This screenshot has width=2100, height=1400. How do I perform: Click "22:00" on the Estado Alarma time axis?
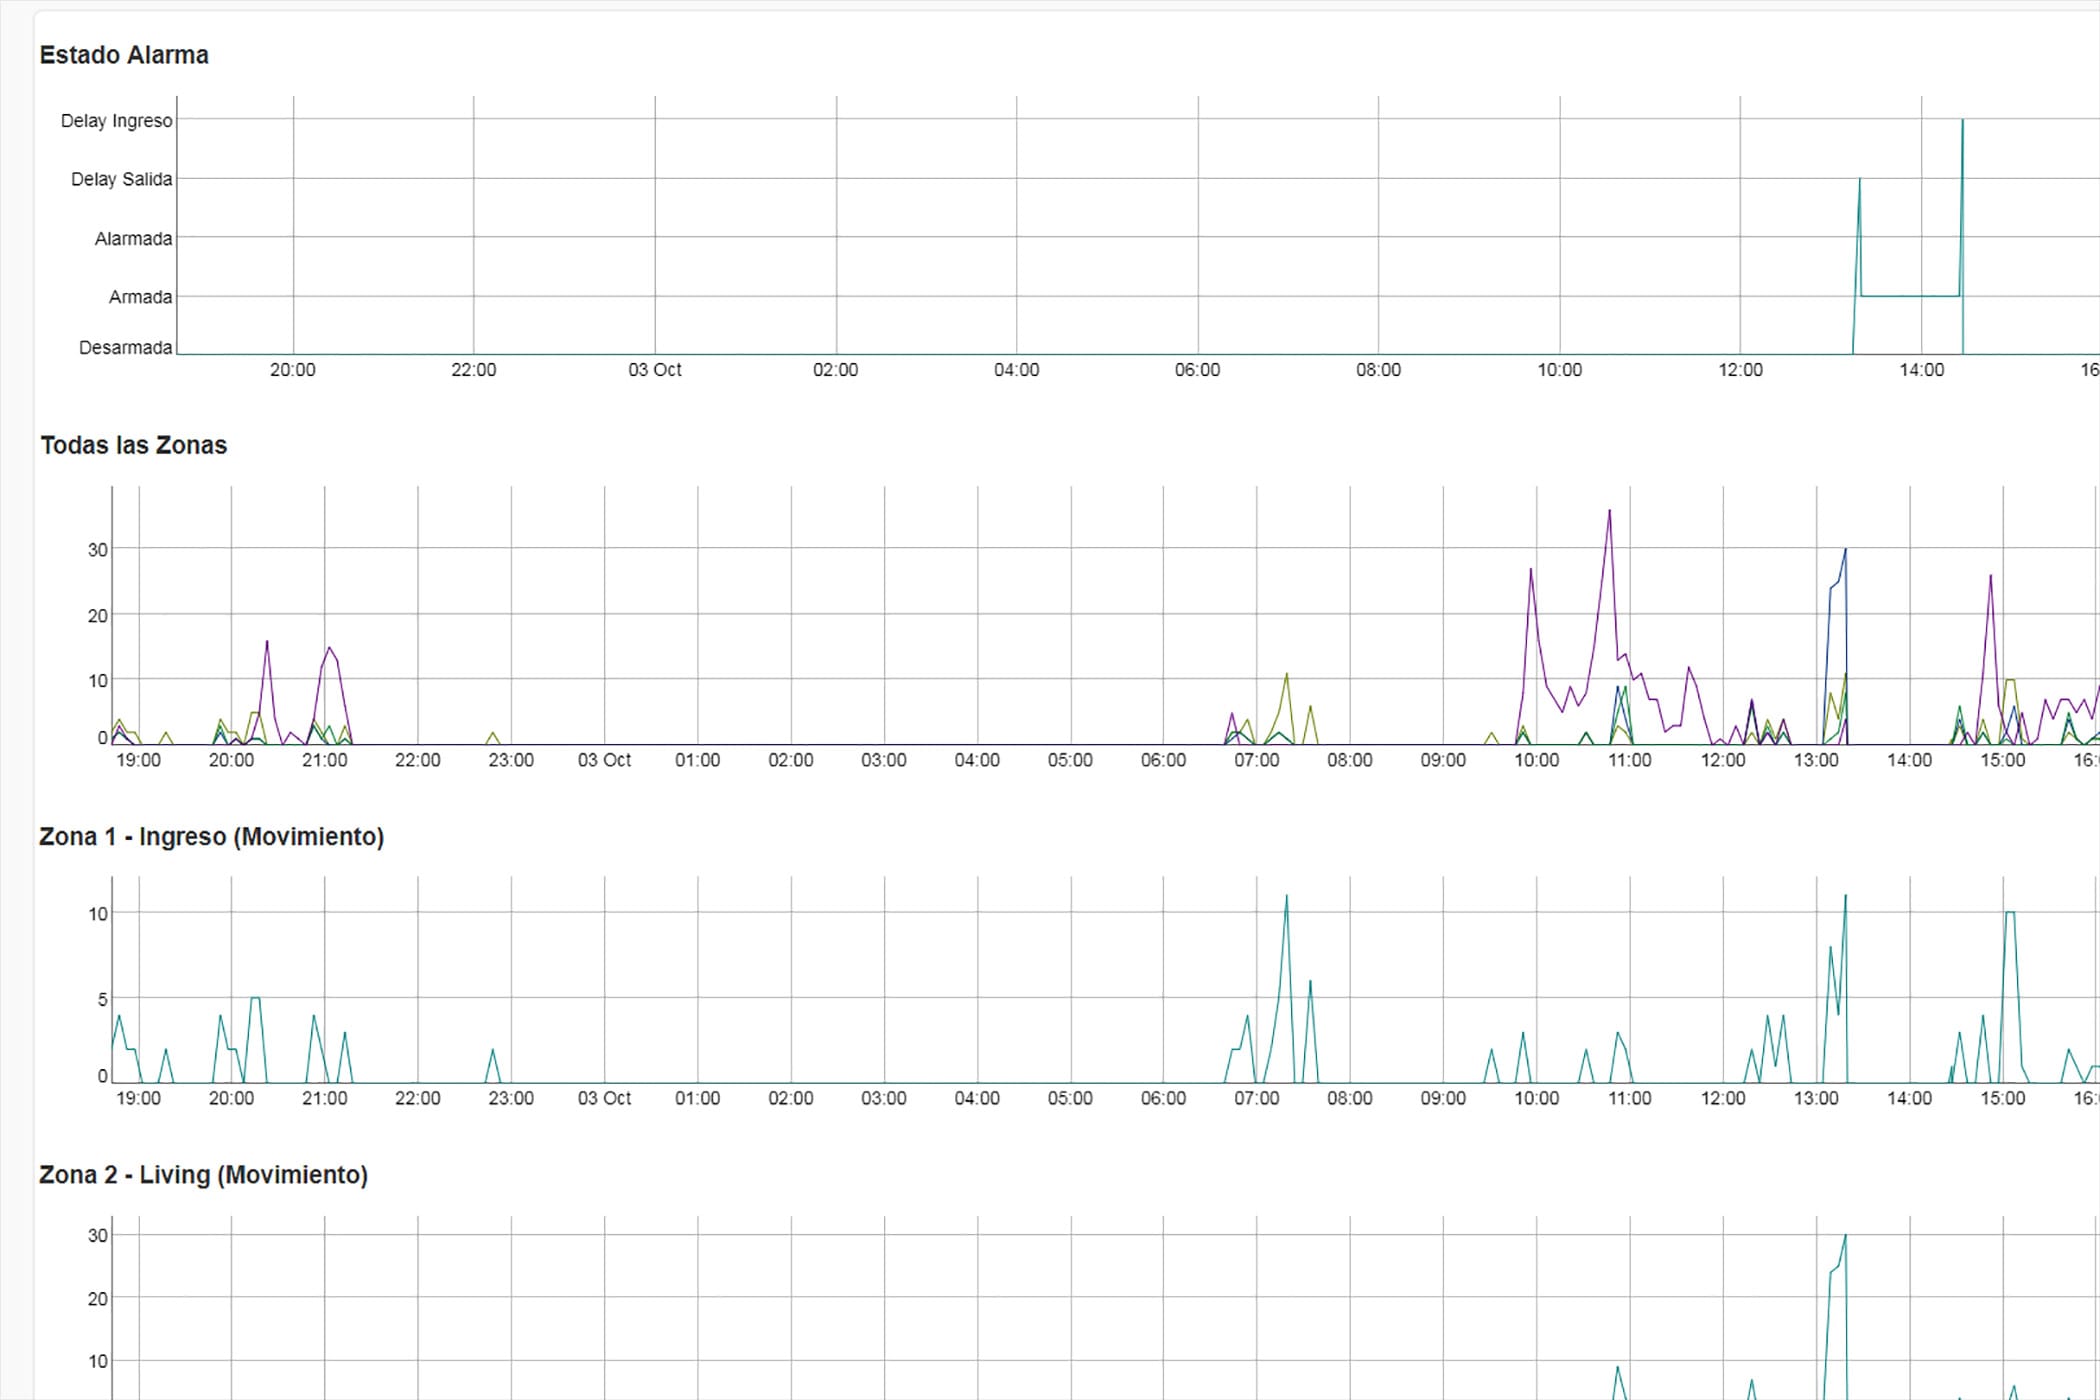[473, 370]
